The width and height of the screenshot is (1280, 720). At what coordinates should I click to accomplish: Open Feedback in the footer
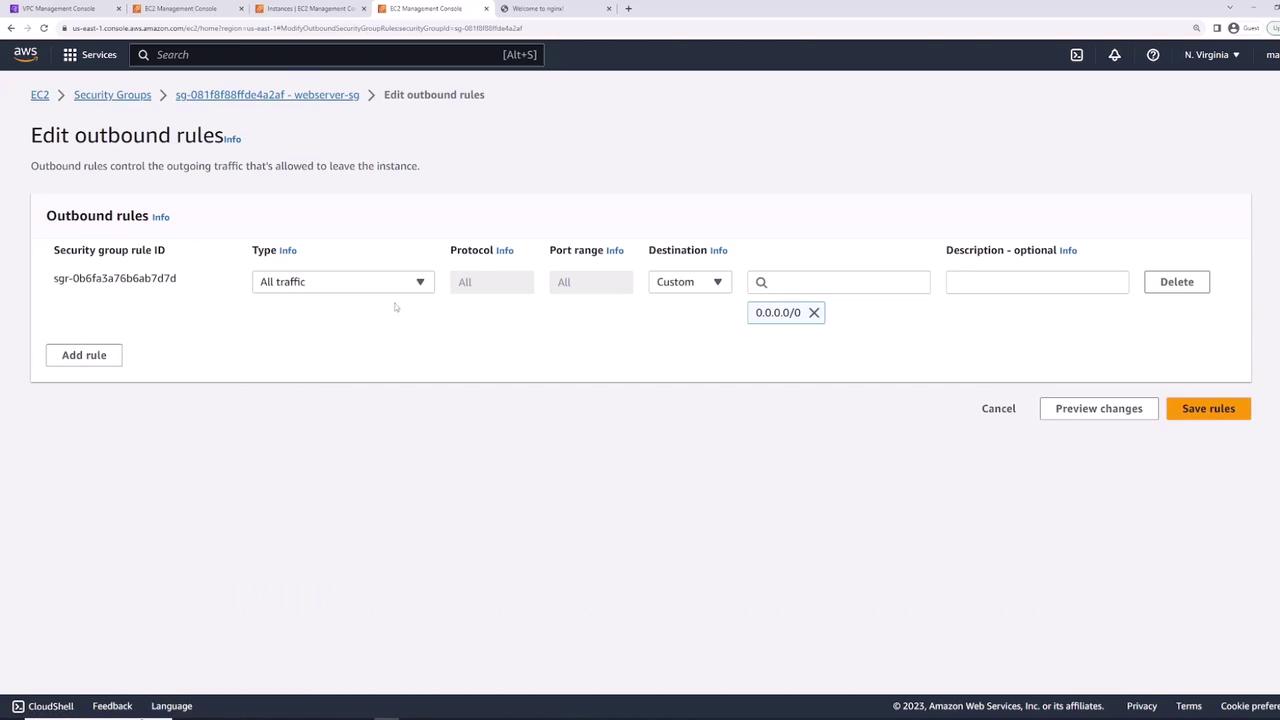(112, 706)
